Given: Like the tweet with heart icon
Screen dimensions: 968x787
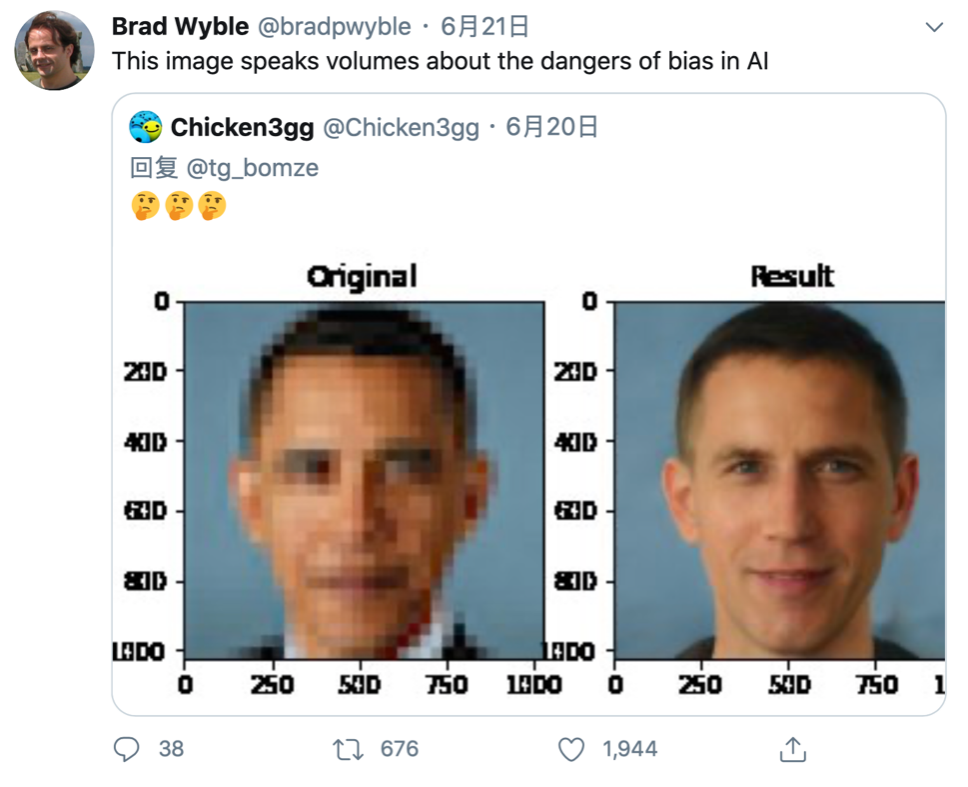Looking at the screenshot, I should tap(571, 749).
